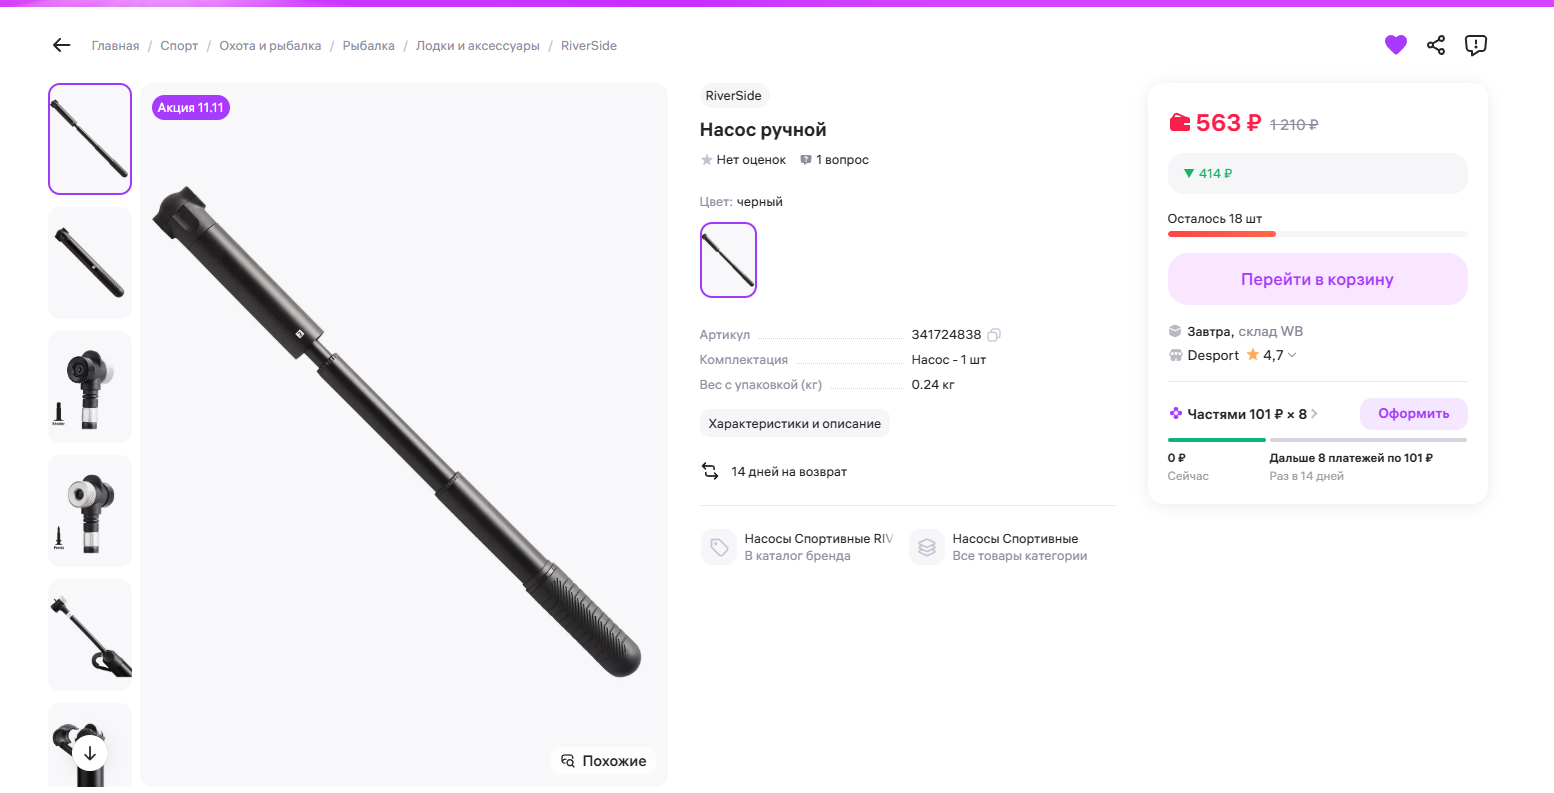Click the category layers icon
1554x793 pixels.
927,547
